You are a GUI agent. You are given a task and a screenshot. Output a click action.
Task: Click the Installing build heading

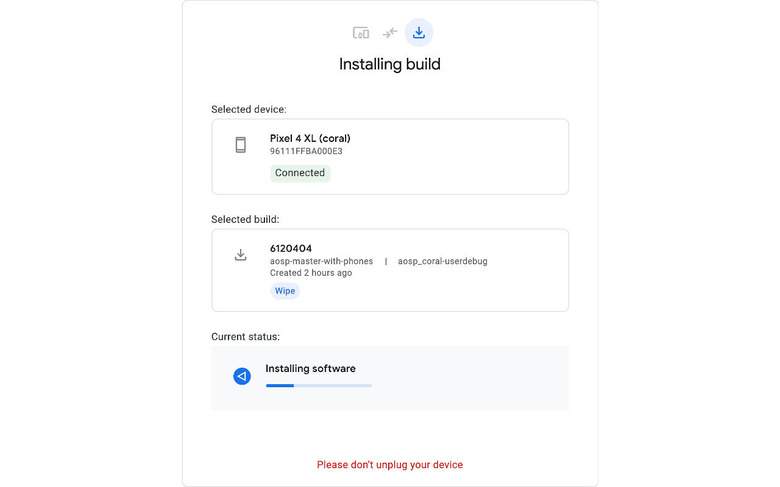click(390, 65)
